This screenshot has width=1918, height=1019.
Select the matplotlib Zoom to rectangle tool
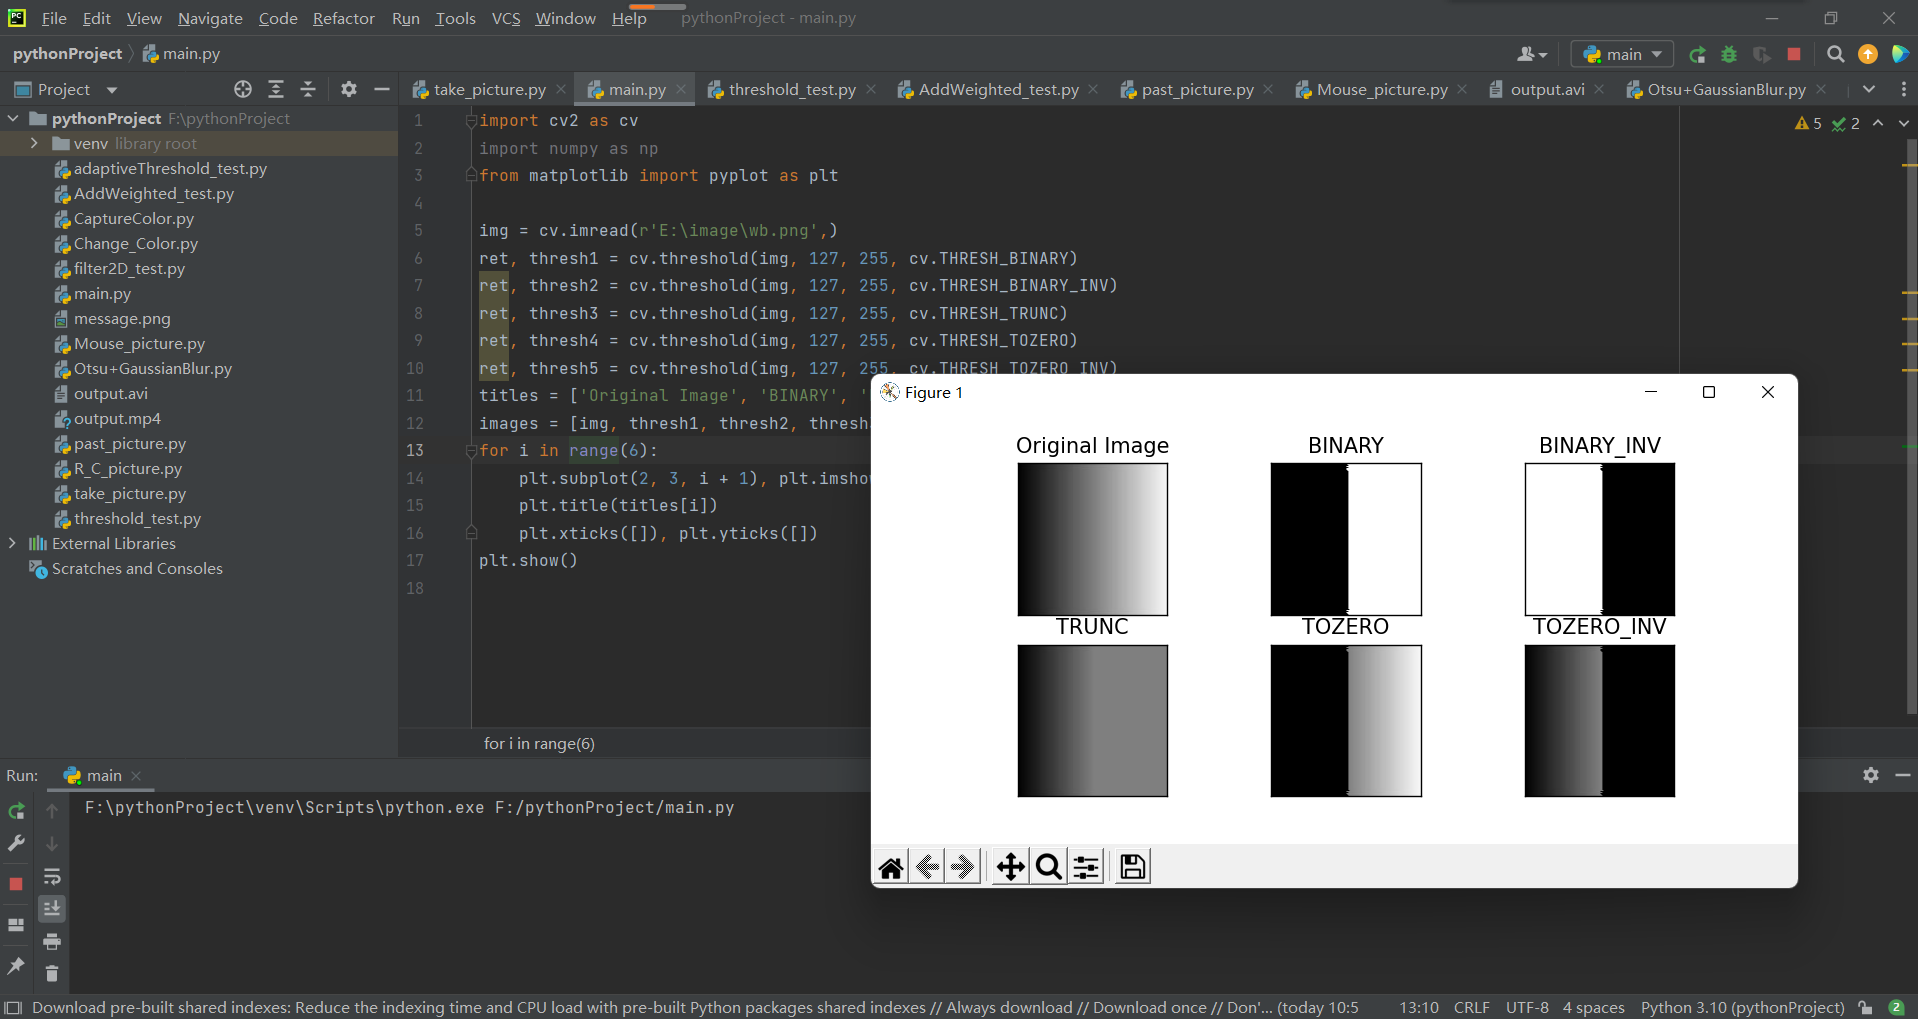[1048, 867]
